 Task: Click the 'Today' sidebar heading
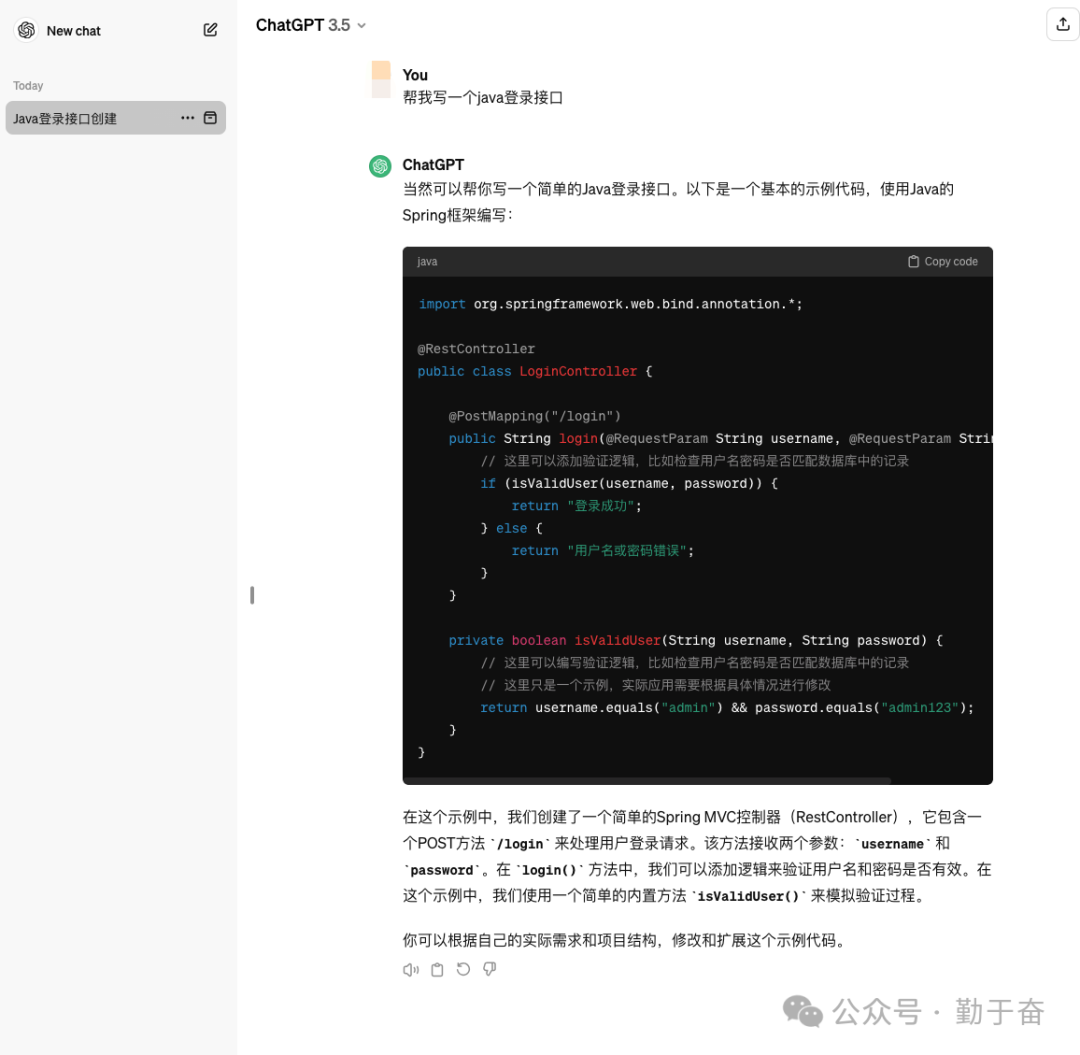tap(28, 85)
